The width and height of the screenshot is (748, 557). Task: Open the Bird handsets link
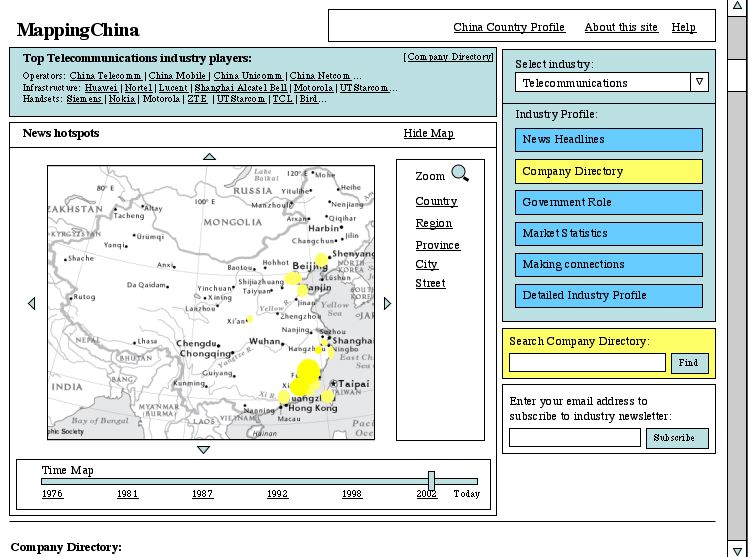308,99
